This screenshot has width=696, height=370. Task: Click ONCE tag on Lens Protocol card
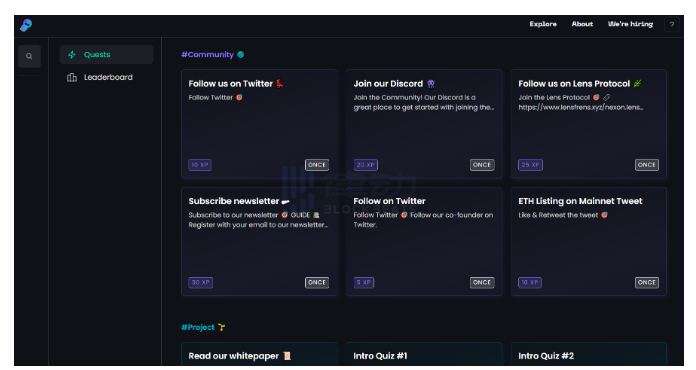[x=647, y=165]
